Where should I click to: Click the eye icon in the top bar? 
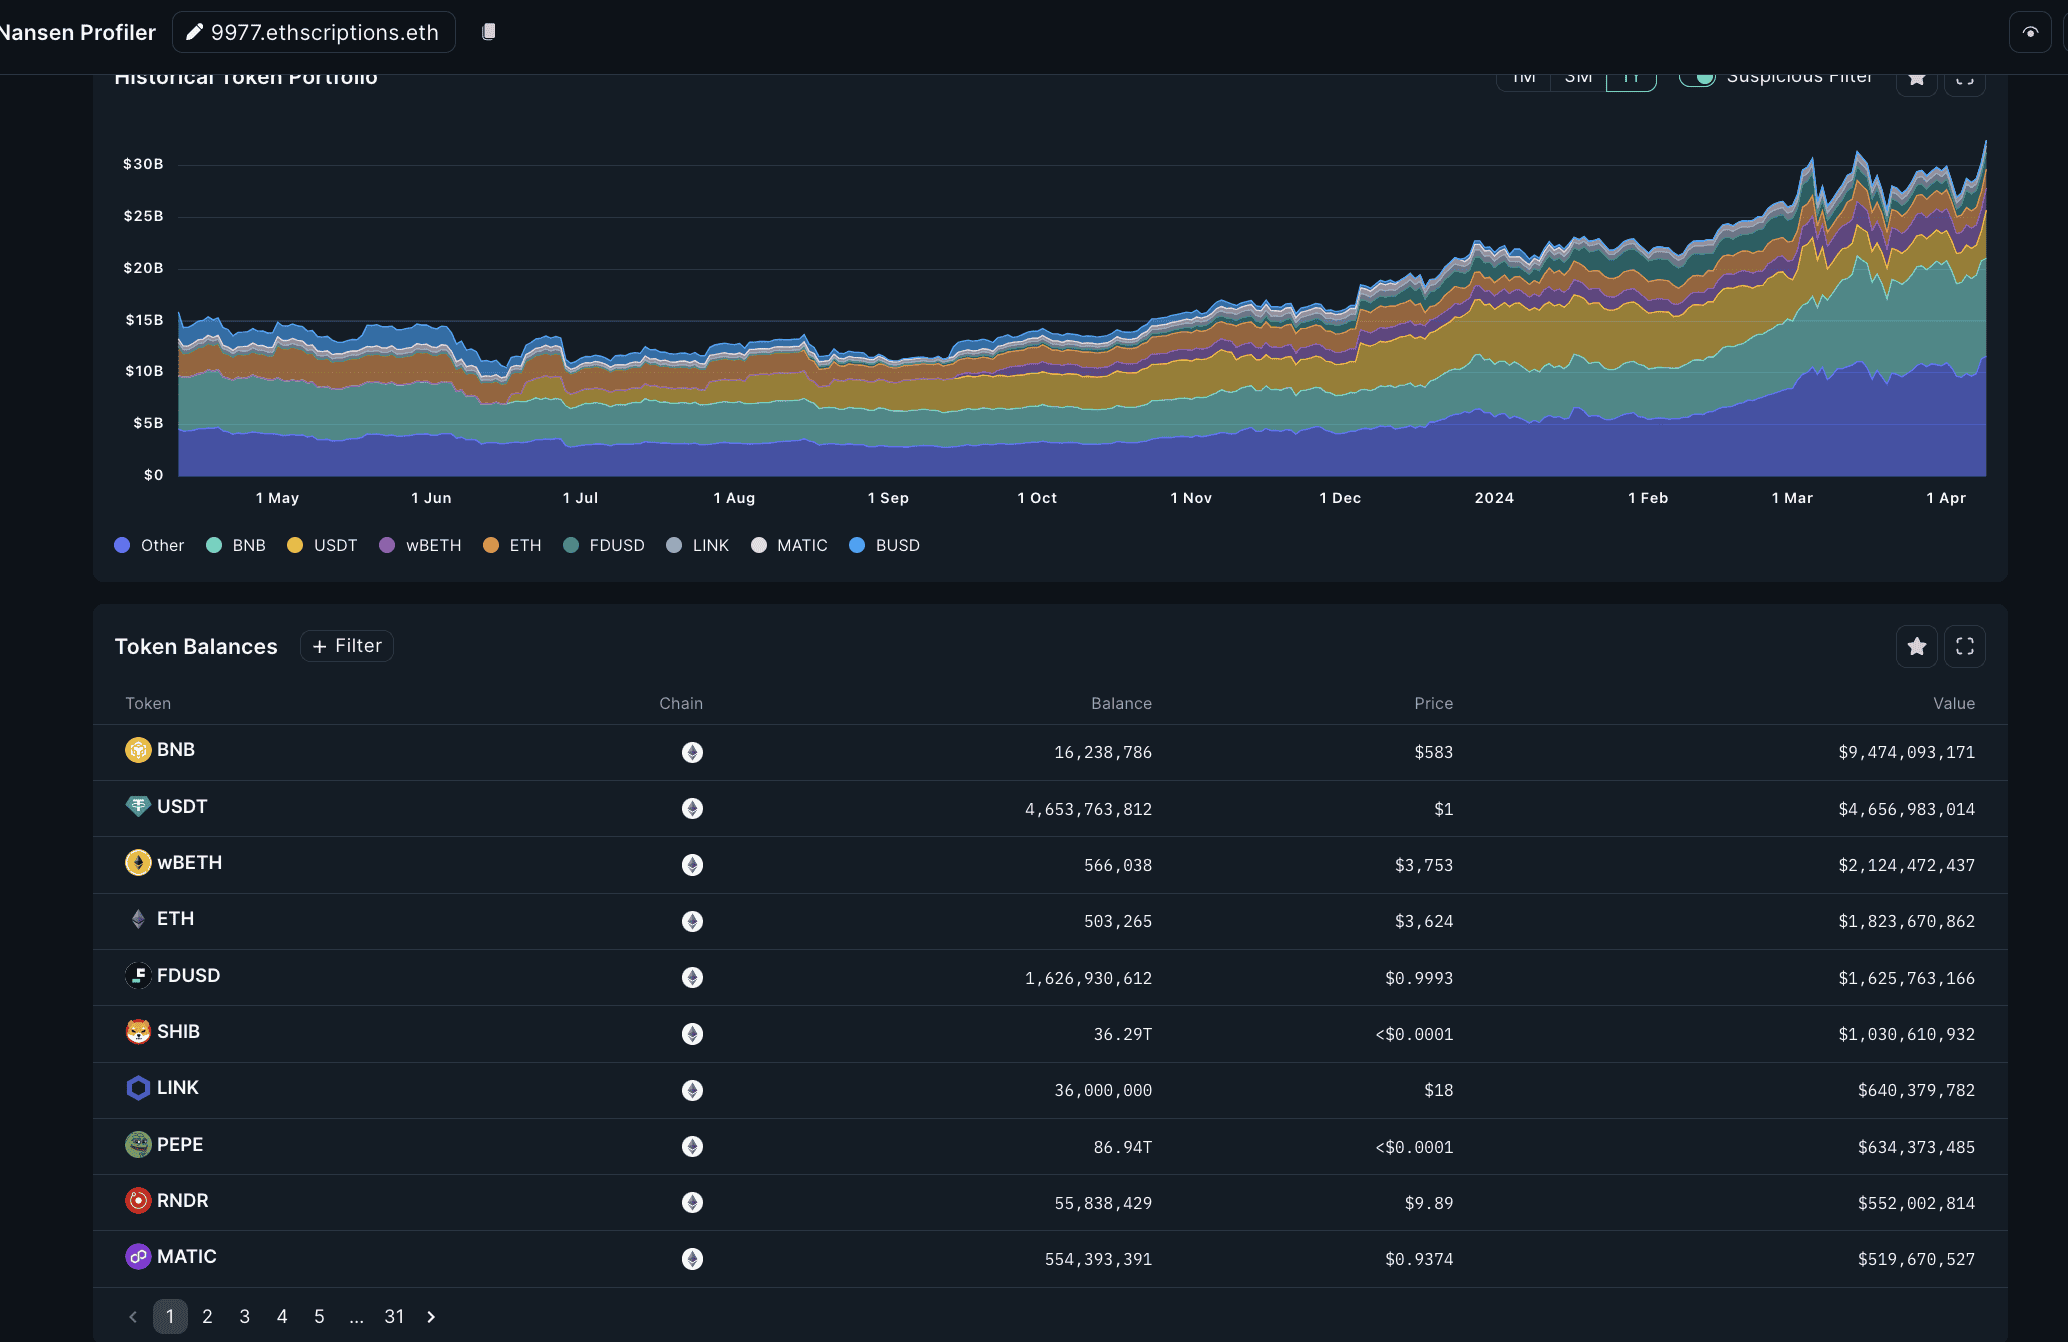coord(2030,32)
